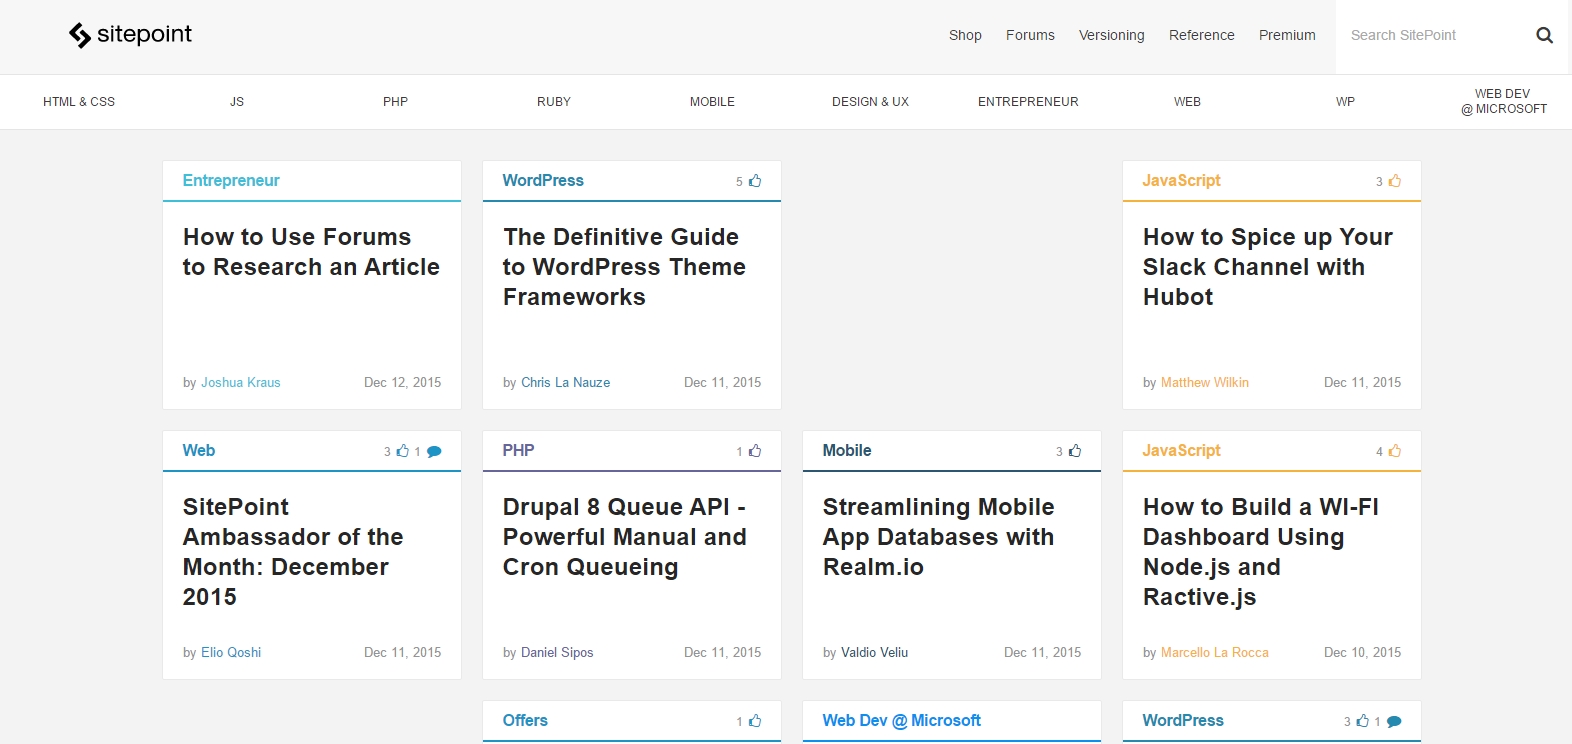Viewport: 1572px width, 744px height.
Task: Open How to Spice up Slack Channel article
Action: (x=1268, y=267)
